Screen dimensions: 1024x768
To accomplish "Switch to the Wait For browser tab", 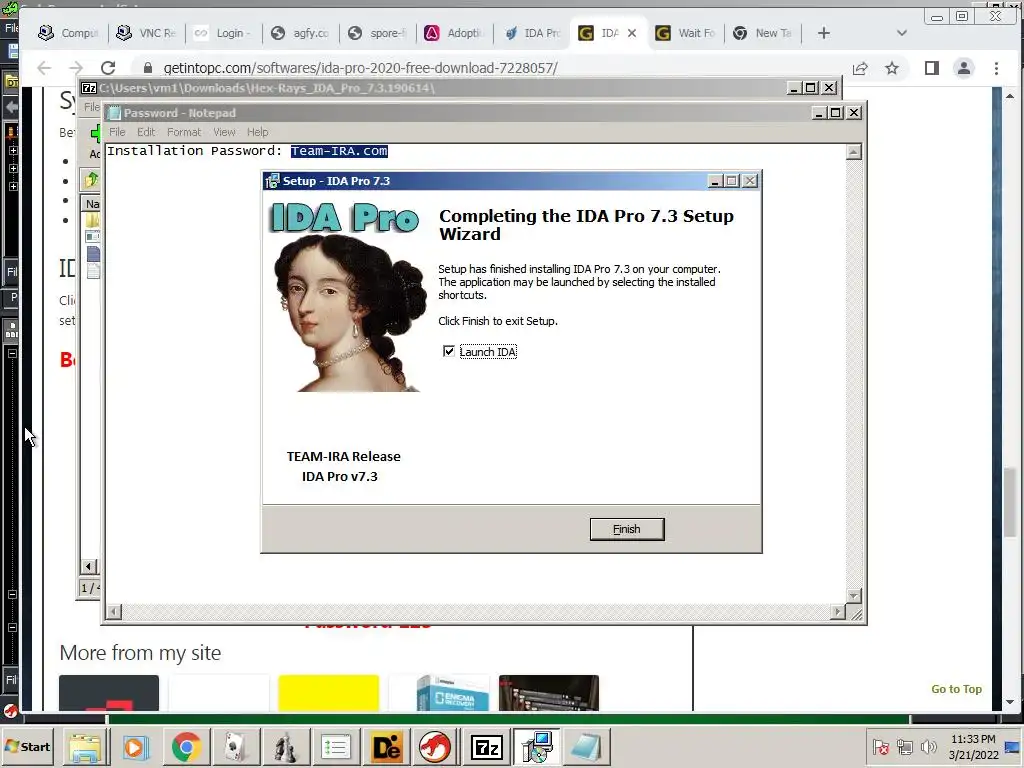I will [685, 33].
